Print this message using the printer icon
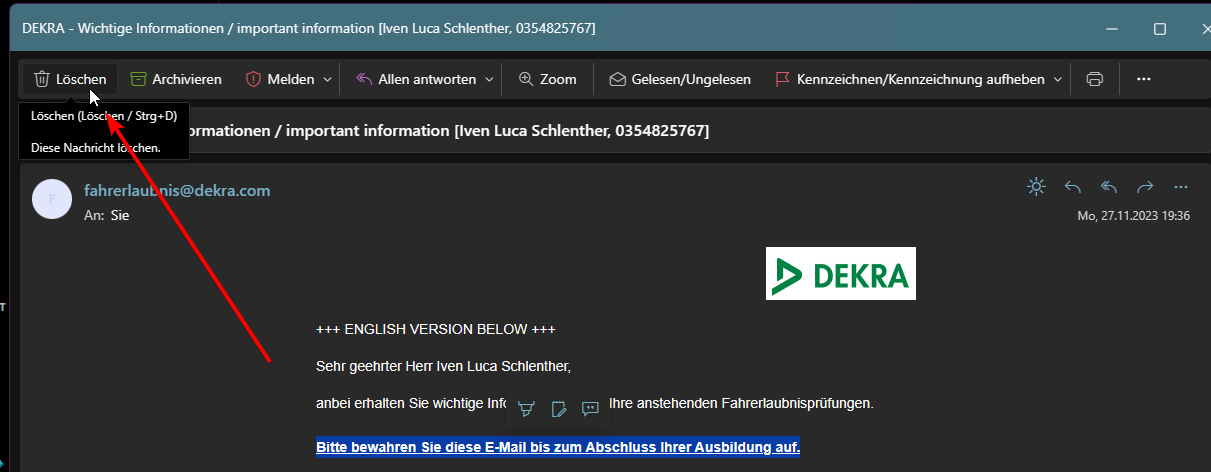Image resolution: width=1211 pixels, height=472 pixels. [1095, 79]
